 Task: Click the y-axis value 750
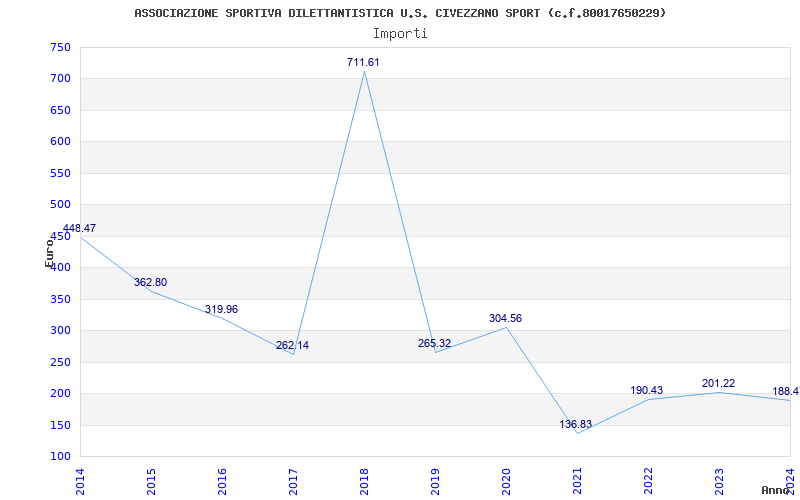[60, 47]
